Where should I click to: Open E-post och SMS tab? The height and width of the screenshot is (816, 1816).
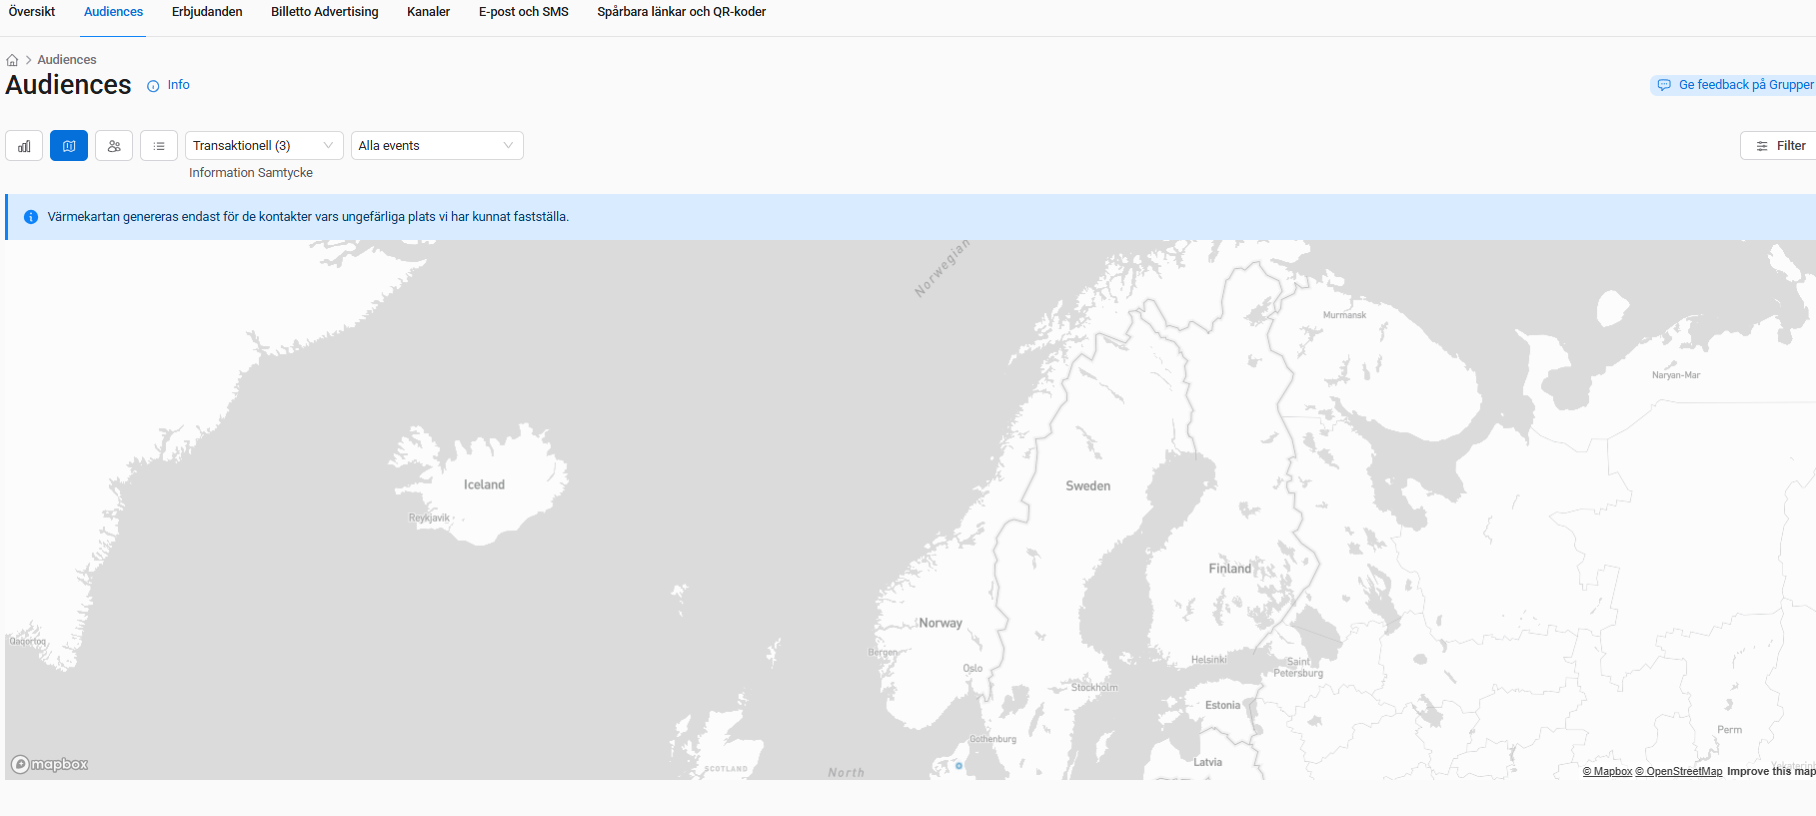(x=523, y=12)
